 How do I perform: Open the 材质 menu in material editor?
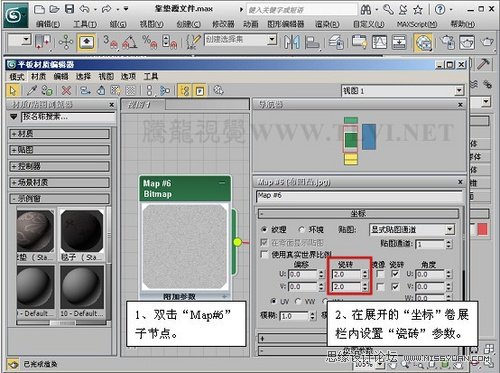[x=39, y=76]
